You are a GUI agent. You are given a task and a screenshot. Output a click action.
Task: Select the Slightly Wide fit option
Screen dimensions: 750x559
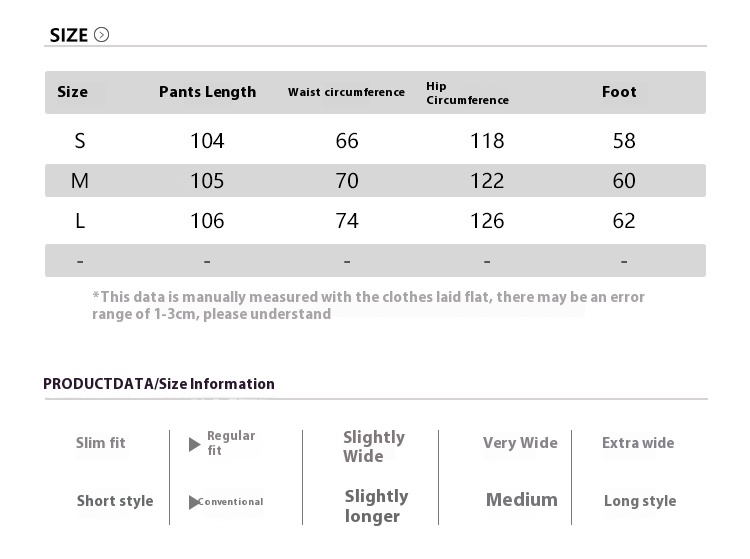coord(373,446)
